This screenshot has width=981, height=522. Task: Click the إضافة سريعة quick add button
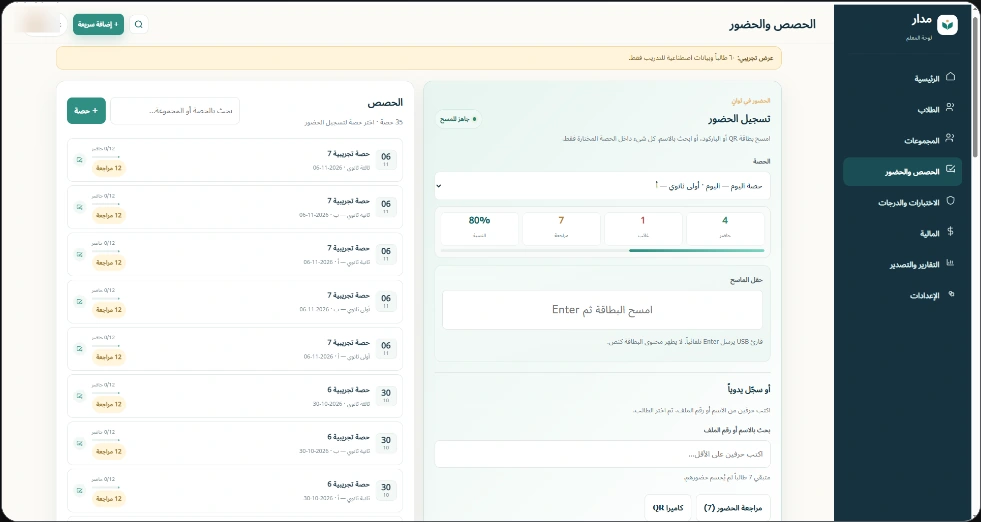pos(98,24)
